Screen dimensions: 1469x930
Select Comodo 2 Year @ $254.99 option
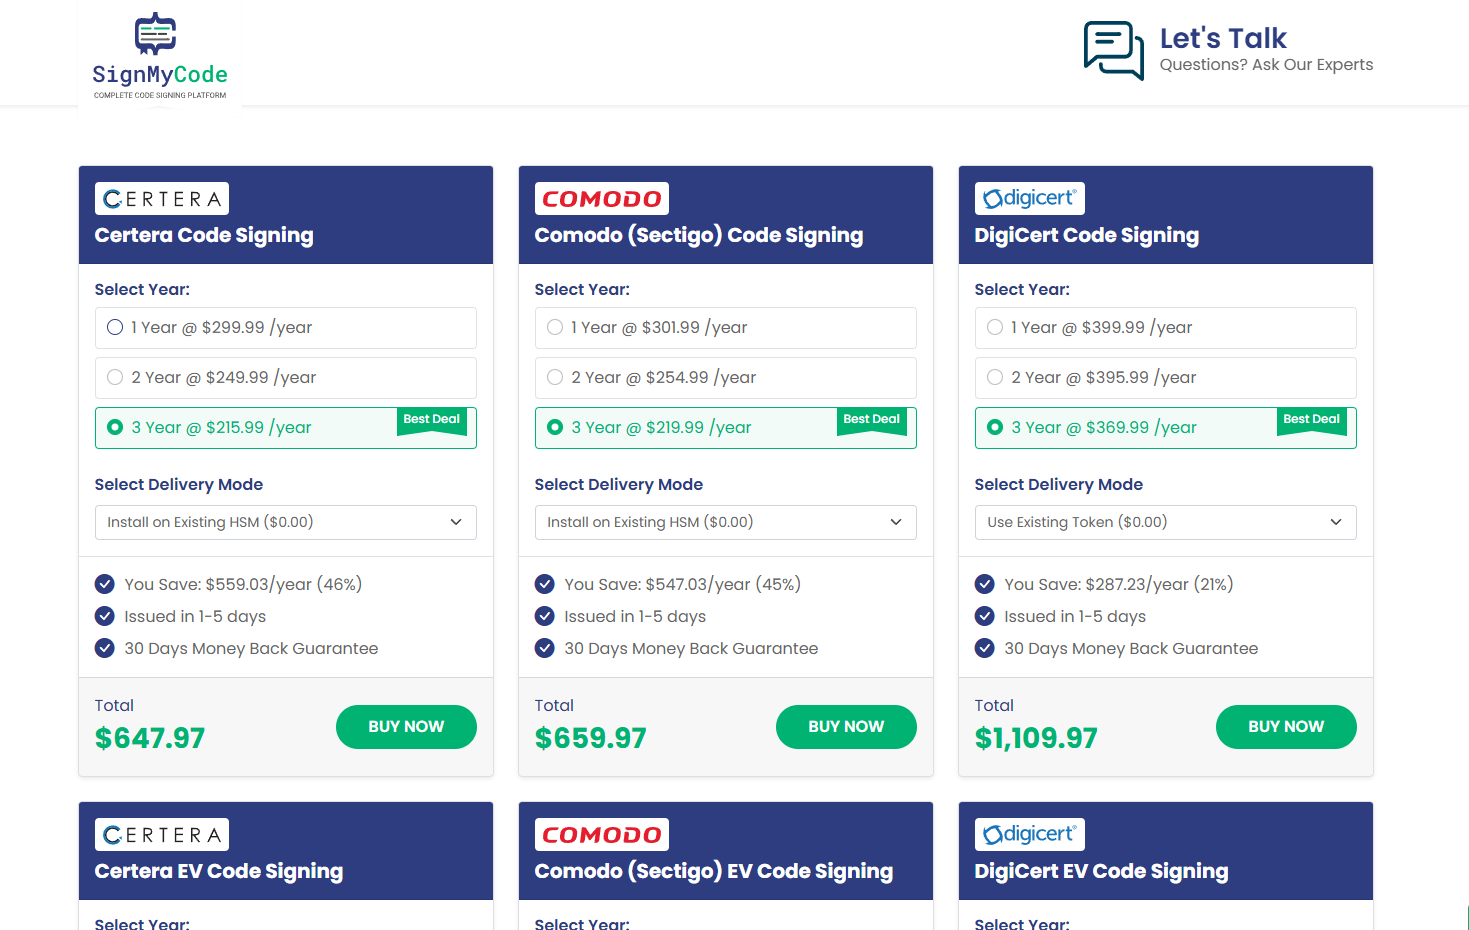pyautogui.click(x=555, y=378)
